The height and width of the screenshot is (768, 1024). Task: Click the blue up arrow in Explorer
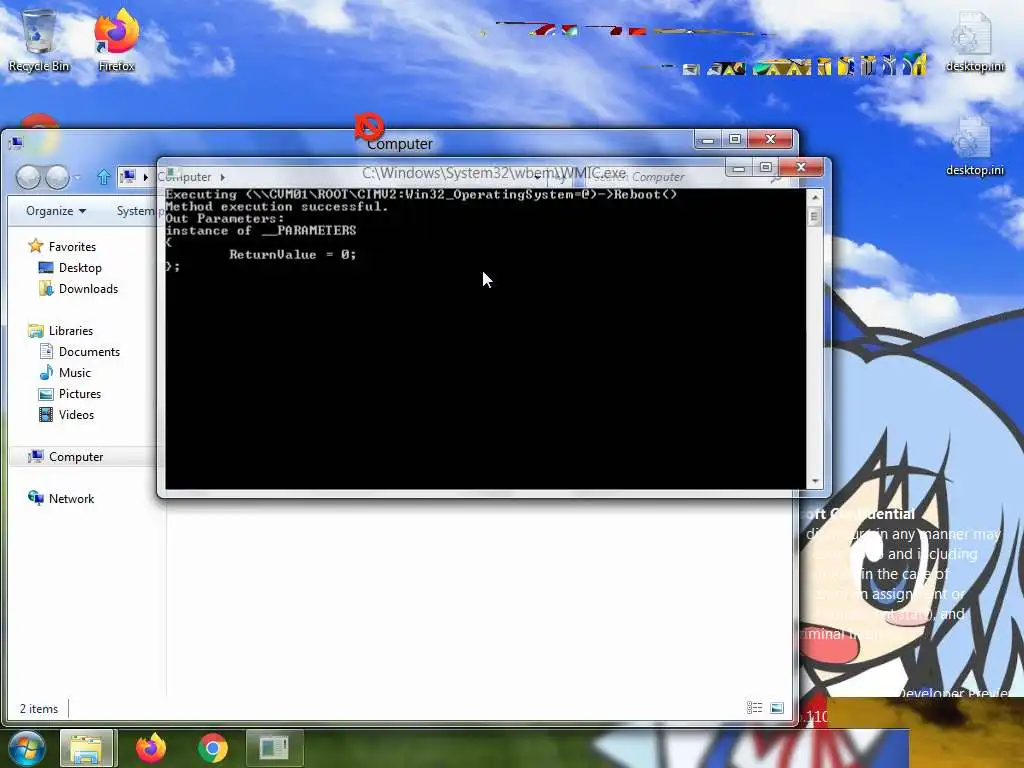coord(103,177)
